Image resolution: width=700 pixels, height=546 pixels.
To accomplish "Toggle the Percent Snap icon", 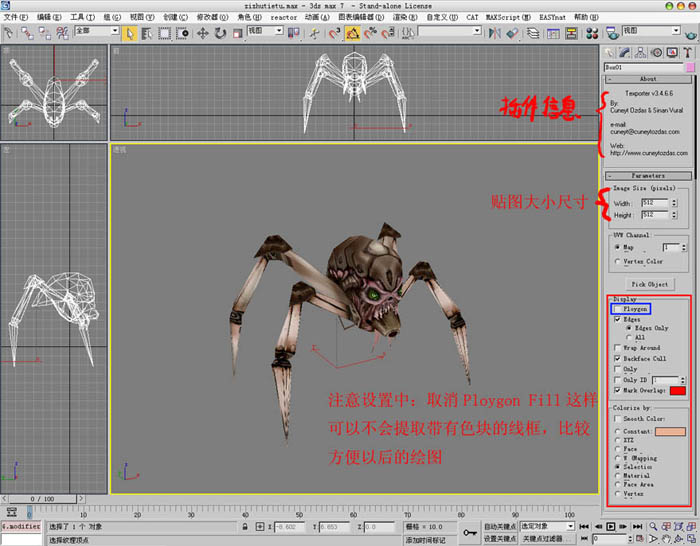I will (370, 33).
